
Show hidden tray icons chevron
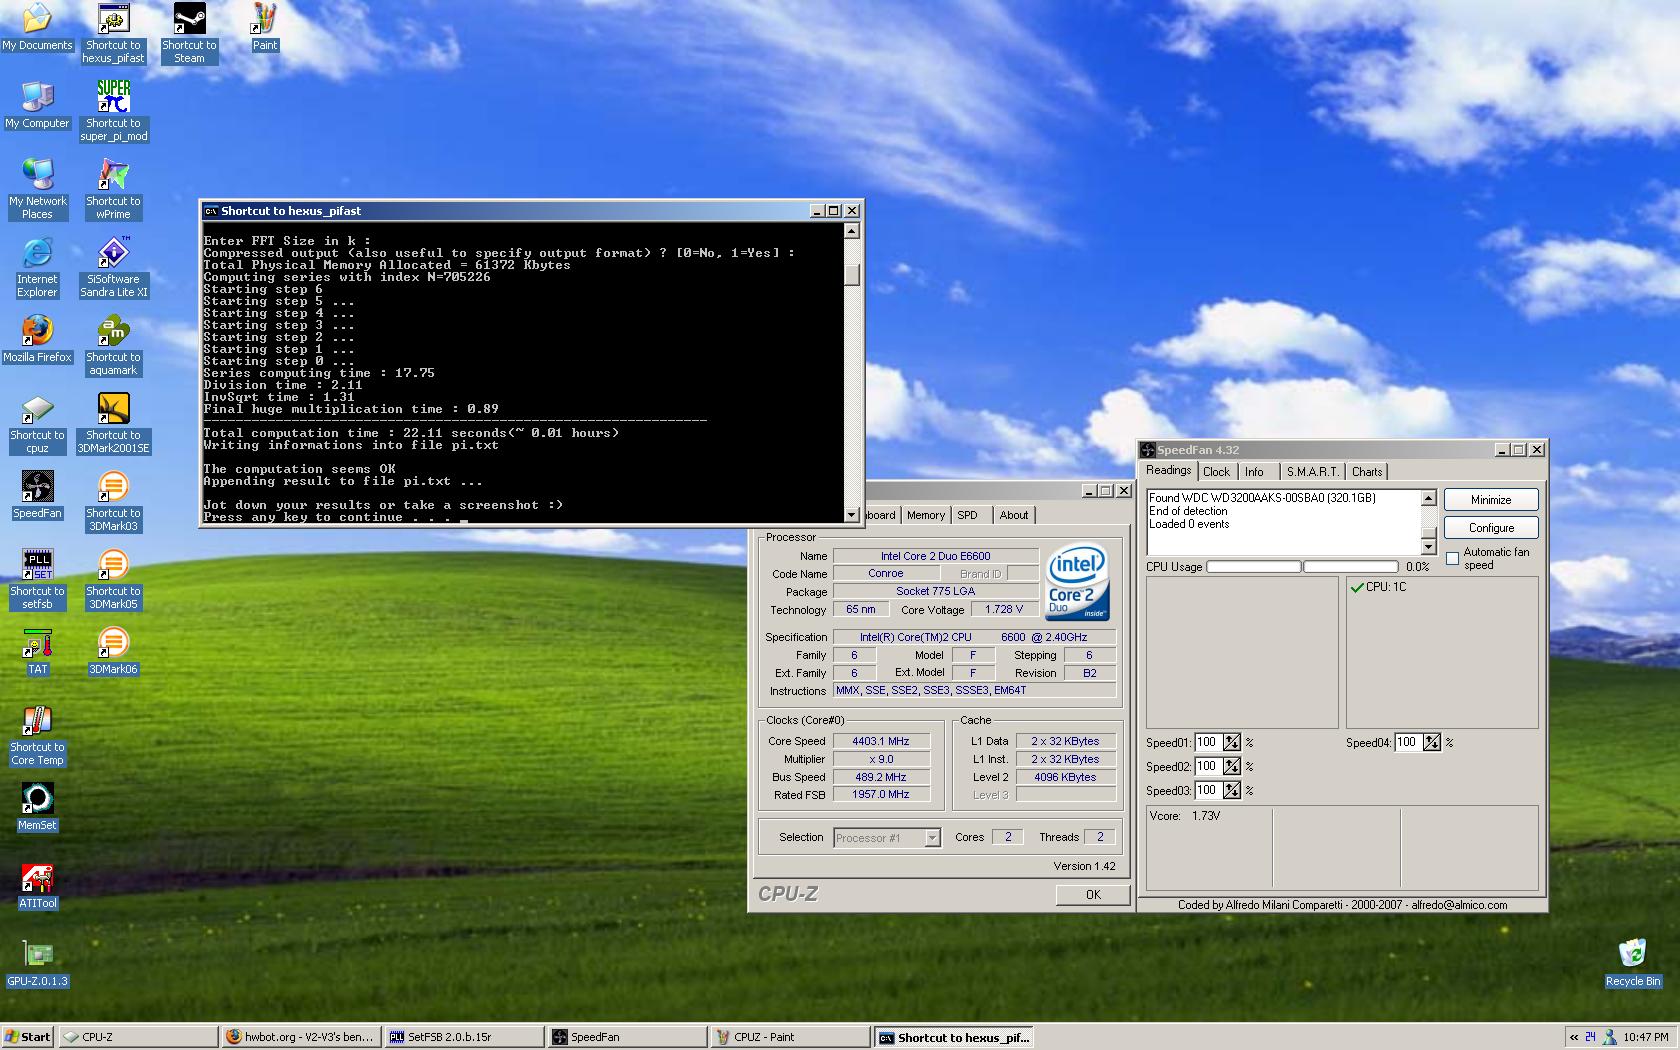[1575, 1038]
